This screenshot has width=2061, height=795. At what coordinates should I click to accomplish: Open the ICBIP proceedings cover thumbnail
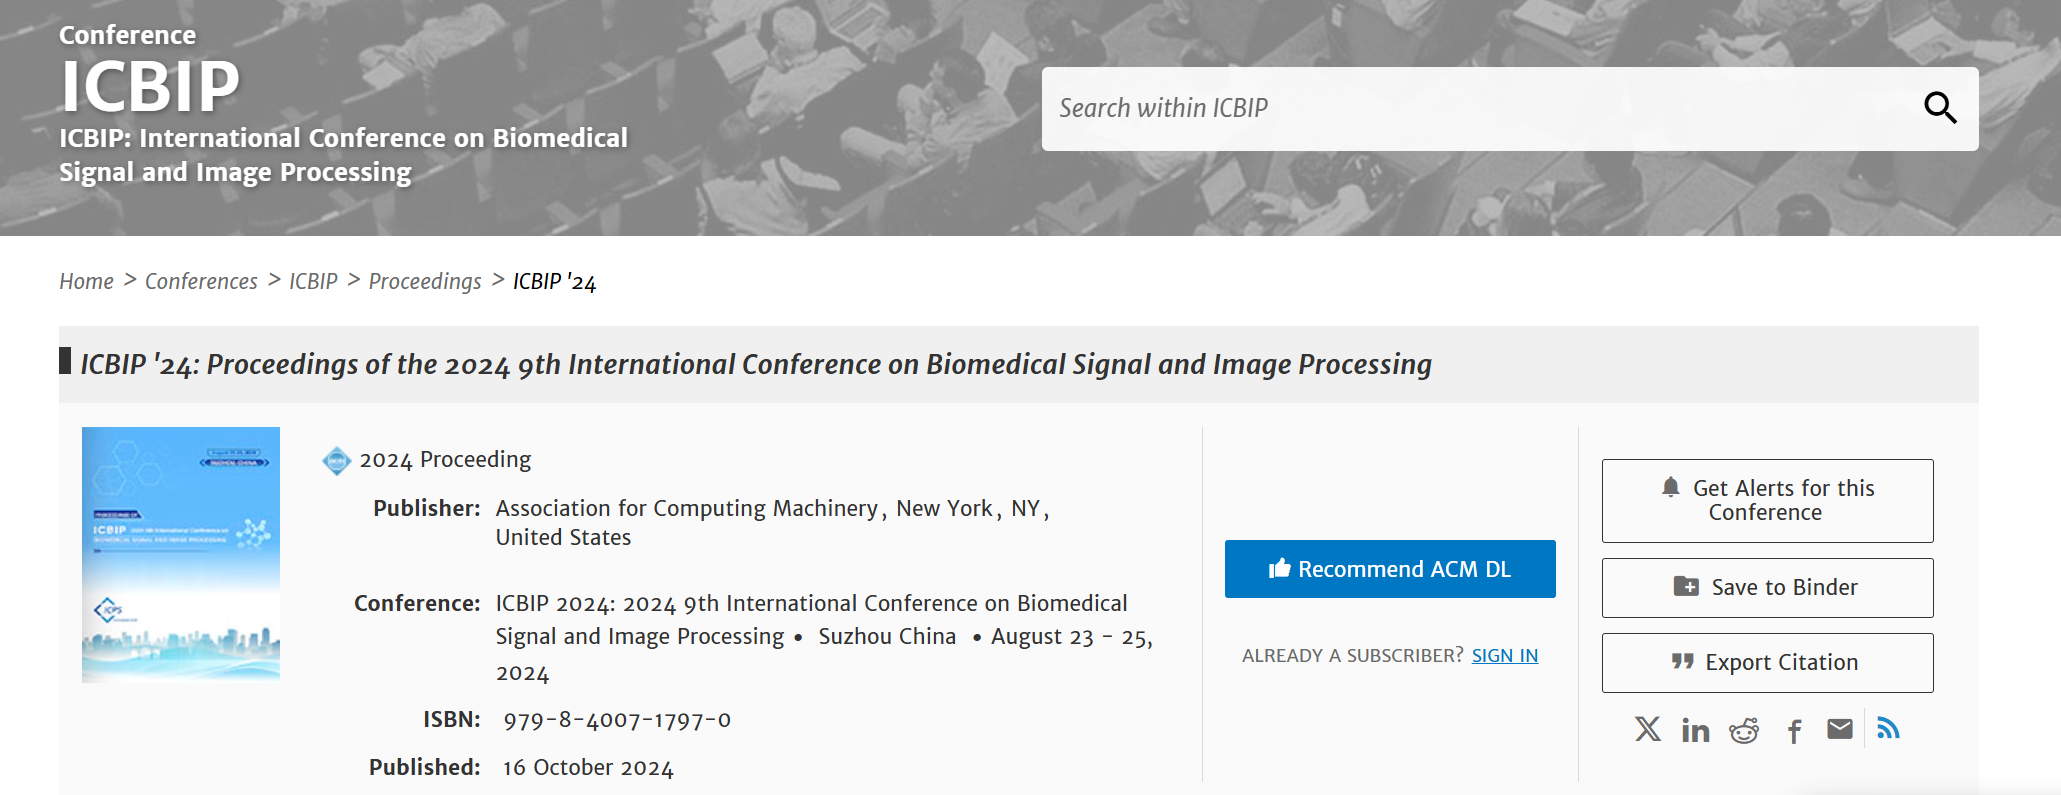(x=181, y=554)
